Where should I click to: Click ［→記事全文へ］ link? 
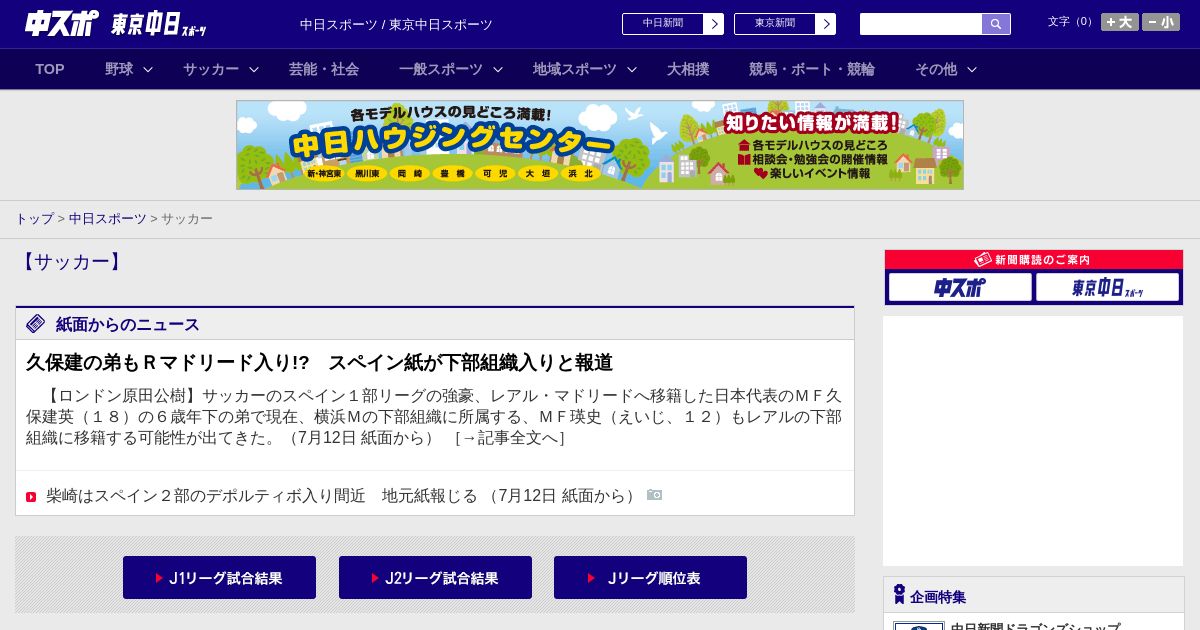[x=510, y=438]
